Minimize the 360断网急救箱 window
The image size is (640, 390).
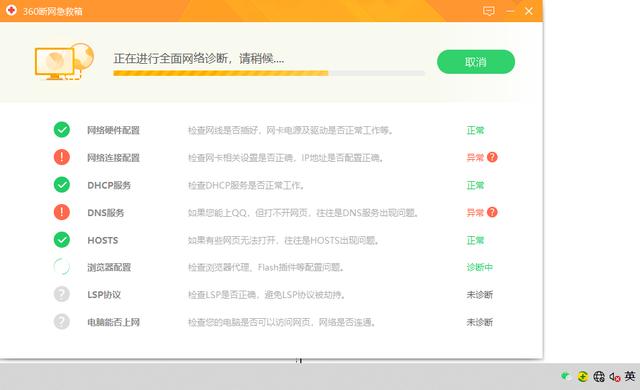tap(510, 11)
